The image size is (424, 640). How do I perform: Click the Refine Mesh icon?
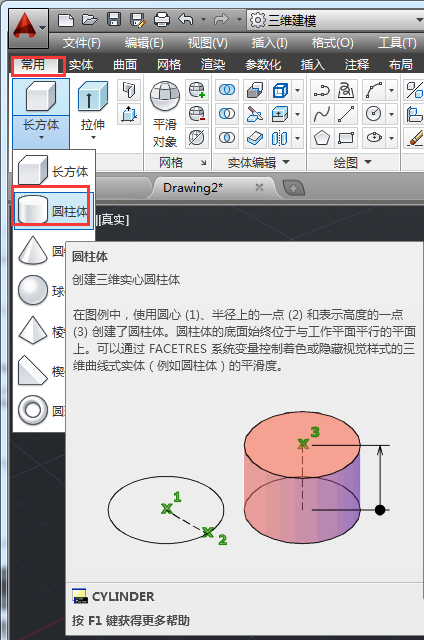point(197,138)
